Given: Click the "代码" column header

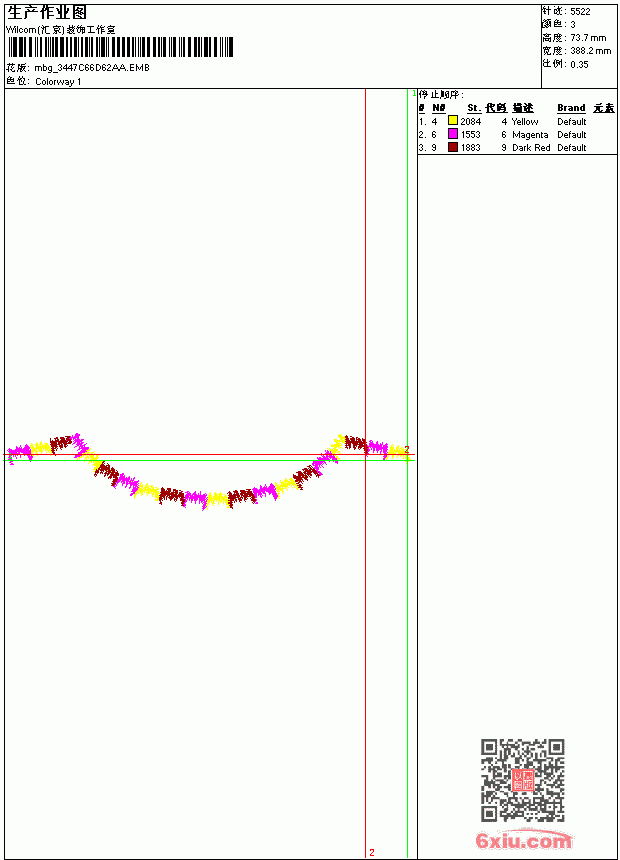Looking at the screenshot, I should pyautogui.click(x=496, y=108).
